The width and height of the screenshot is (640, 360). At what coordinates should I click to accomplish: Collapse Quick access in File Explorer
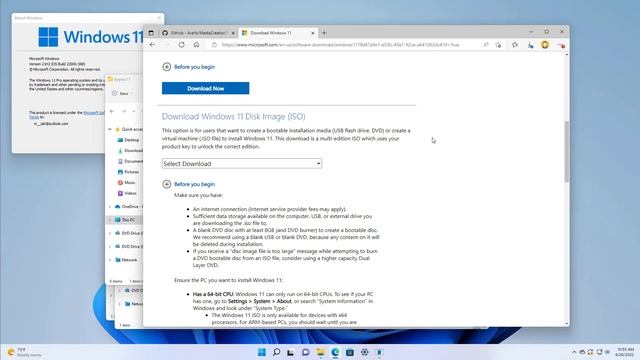(x=110, y=129)
